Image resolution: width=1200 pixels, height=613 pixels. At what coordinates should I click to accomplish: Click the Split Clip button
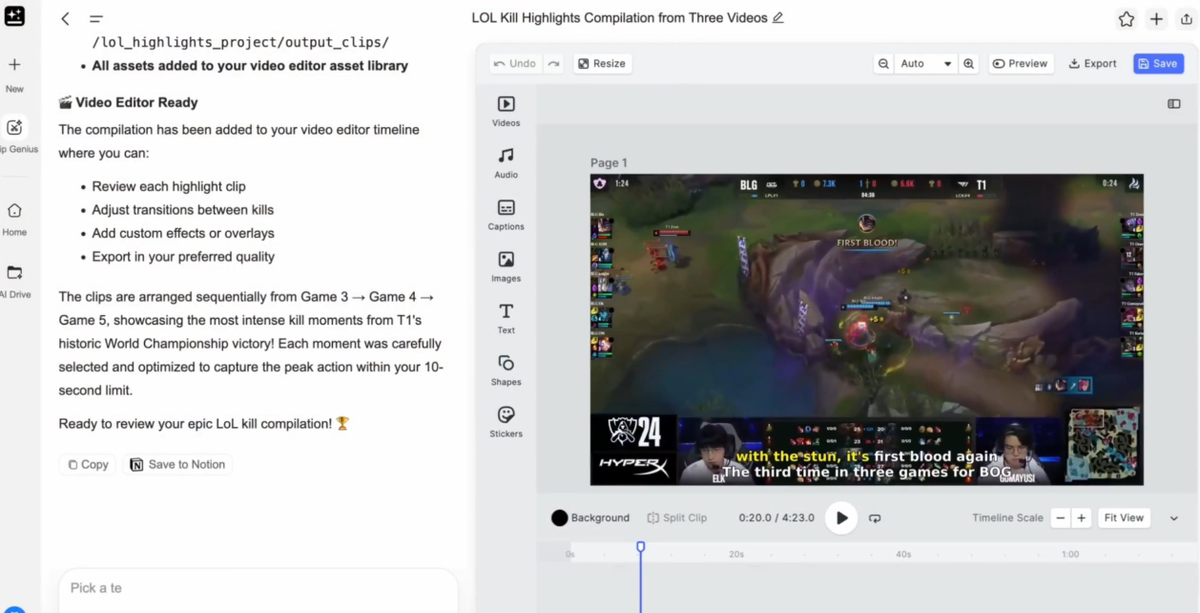pos(677,518)
